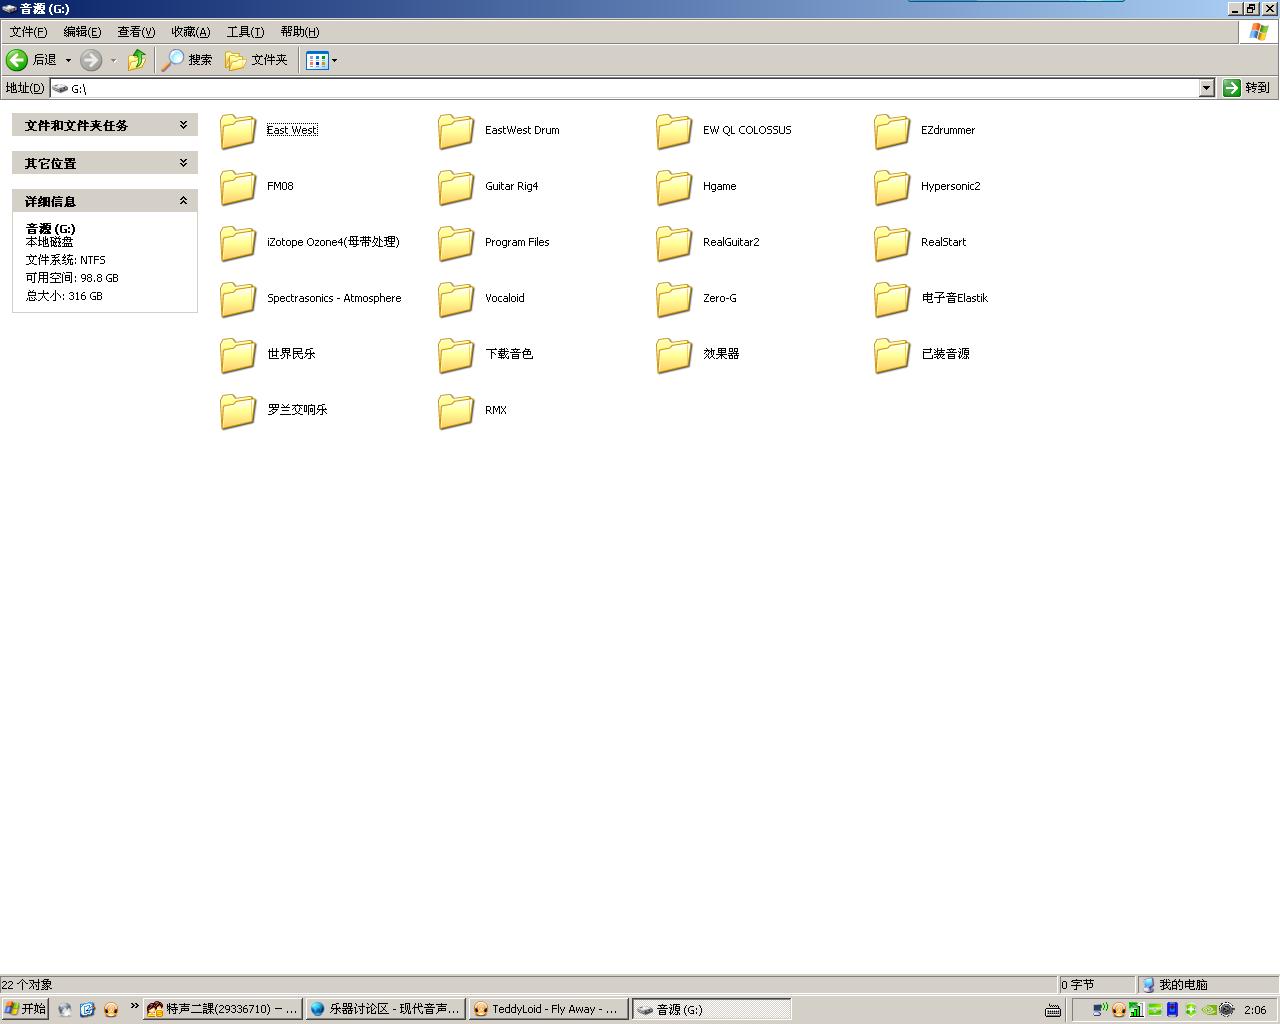The height and width of the screenshot is (1024, 1280).
Task: Click the 搜索 search button
Action: click(x=188, y=60)
